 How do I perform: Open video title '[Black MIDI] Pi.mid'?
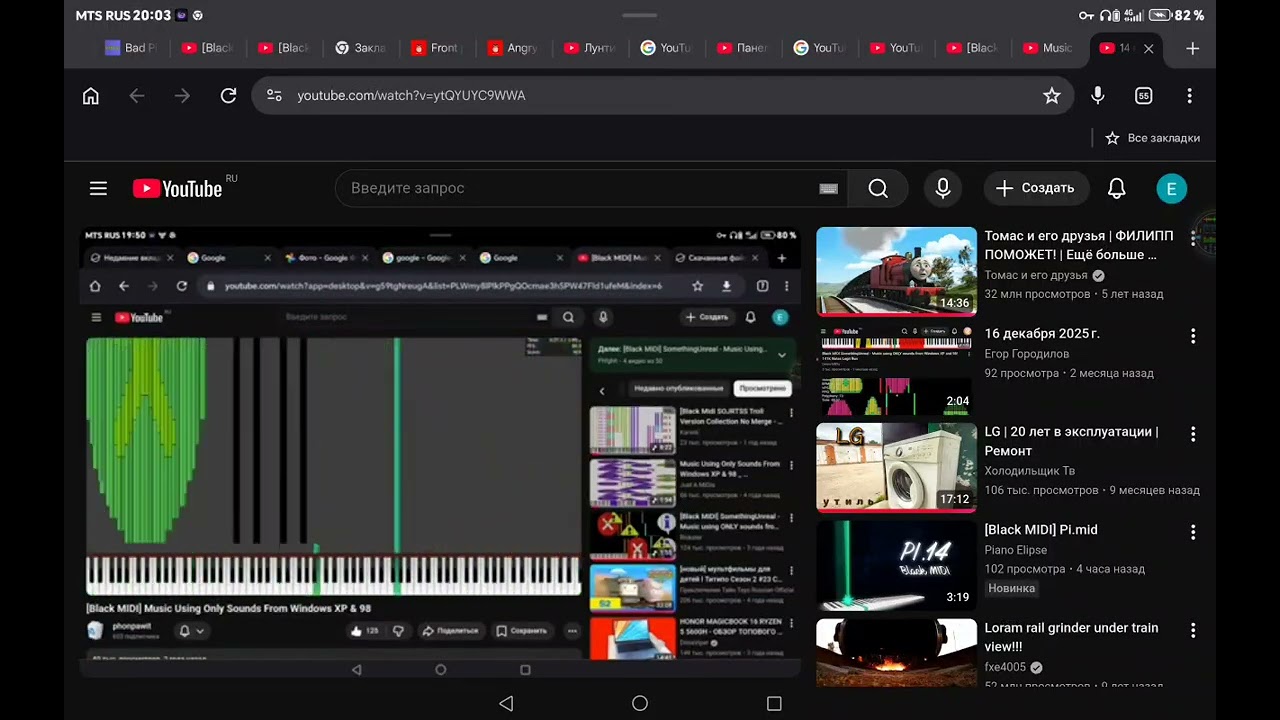pos(1041,530)
